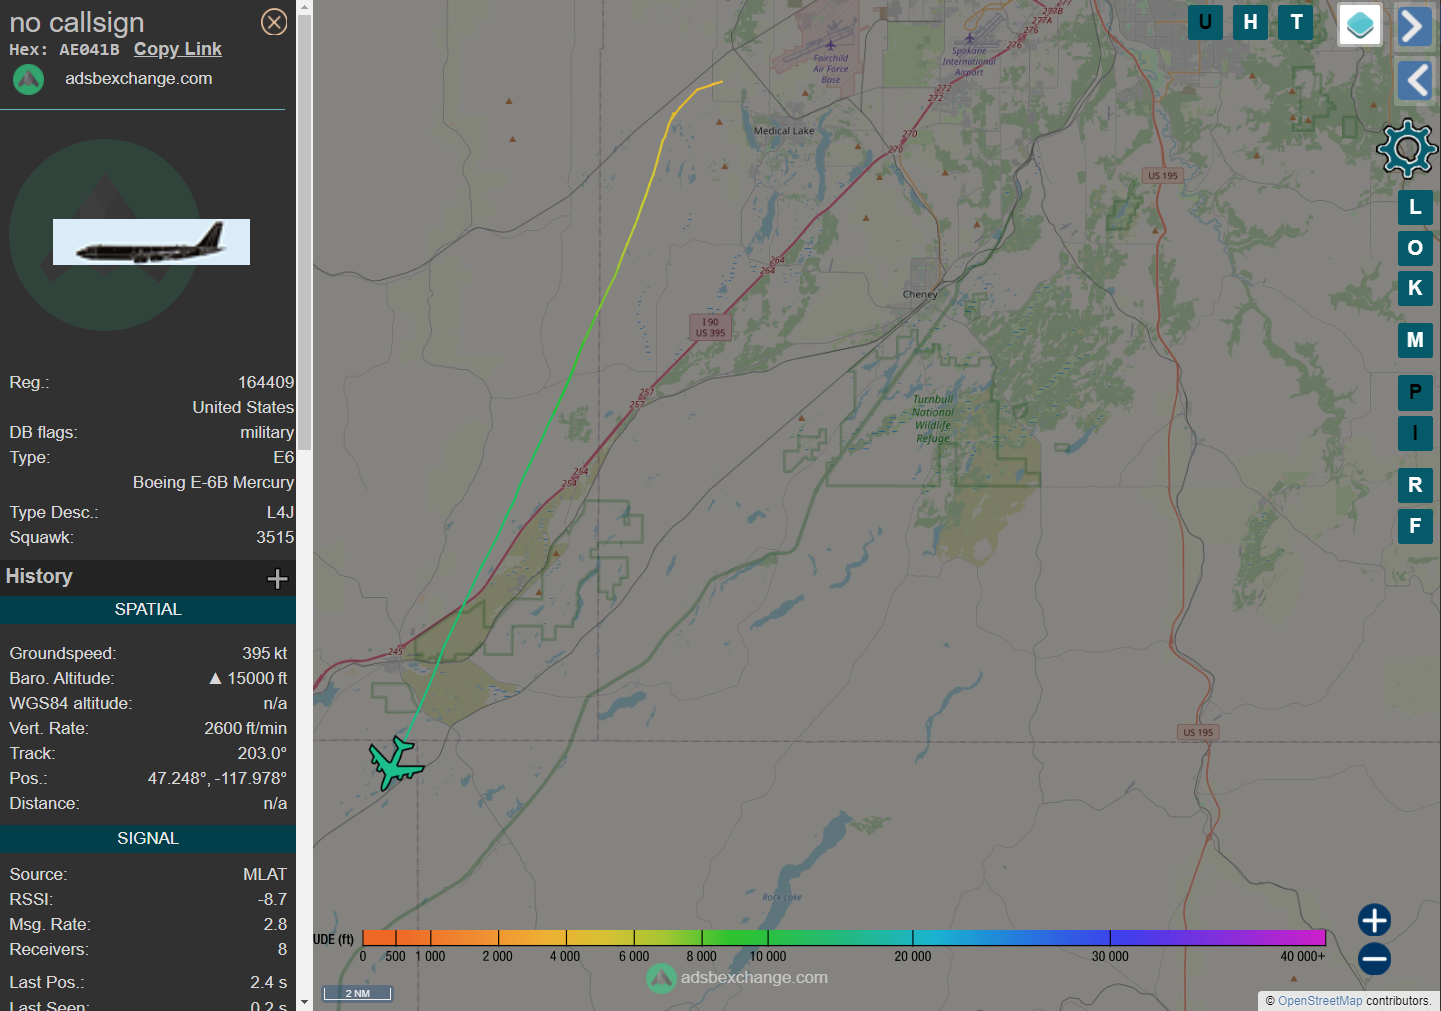
Task: Toggle the T map button
Action: point(1296,22)
